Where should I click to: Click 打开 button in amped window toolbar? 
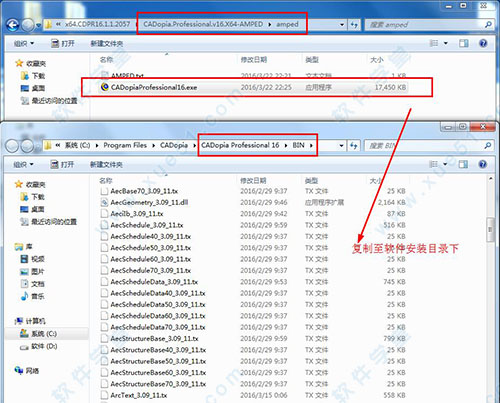(x=63, y=43)
